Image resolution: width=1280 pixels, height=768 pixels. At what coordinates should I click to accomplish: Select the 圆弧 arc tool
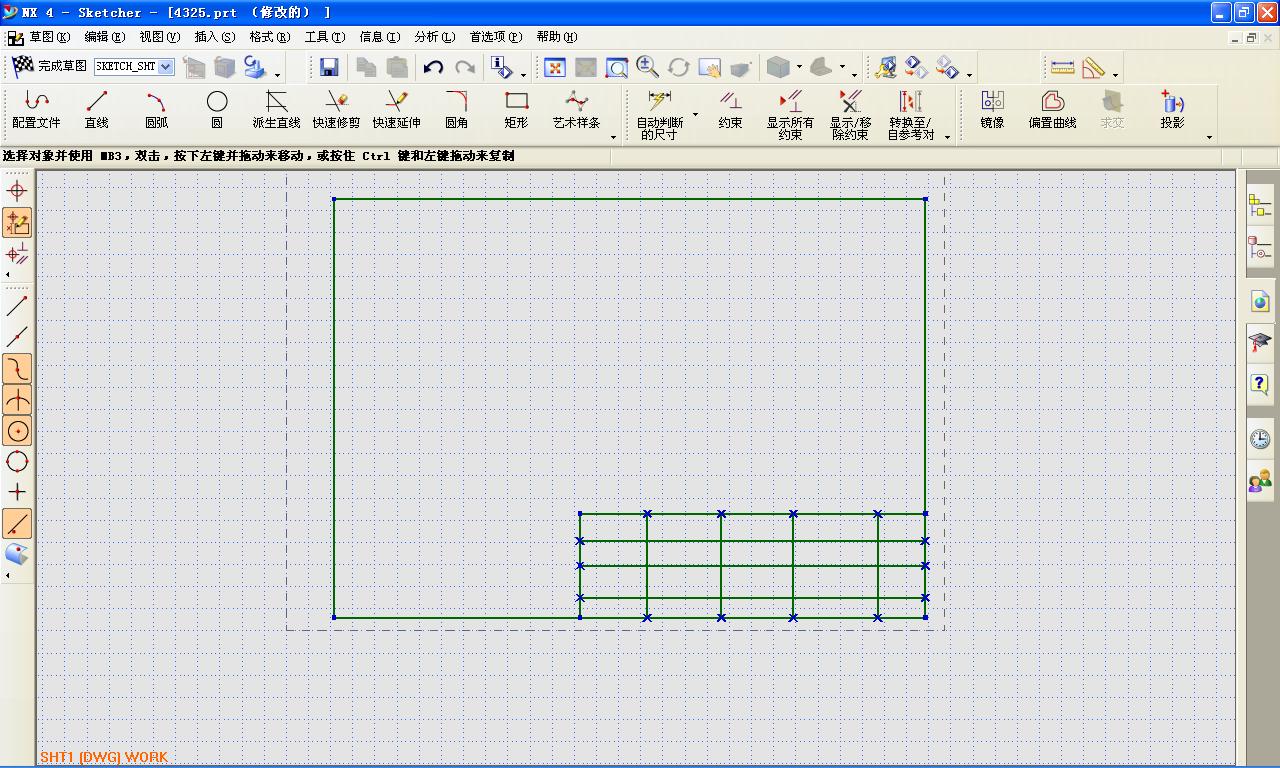(x=157, y=110)
